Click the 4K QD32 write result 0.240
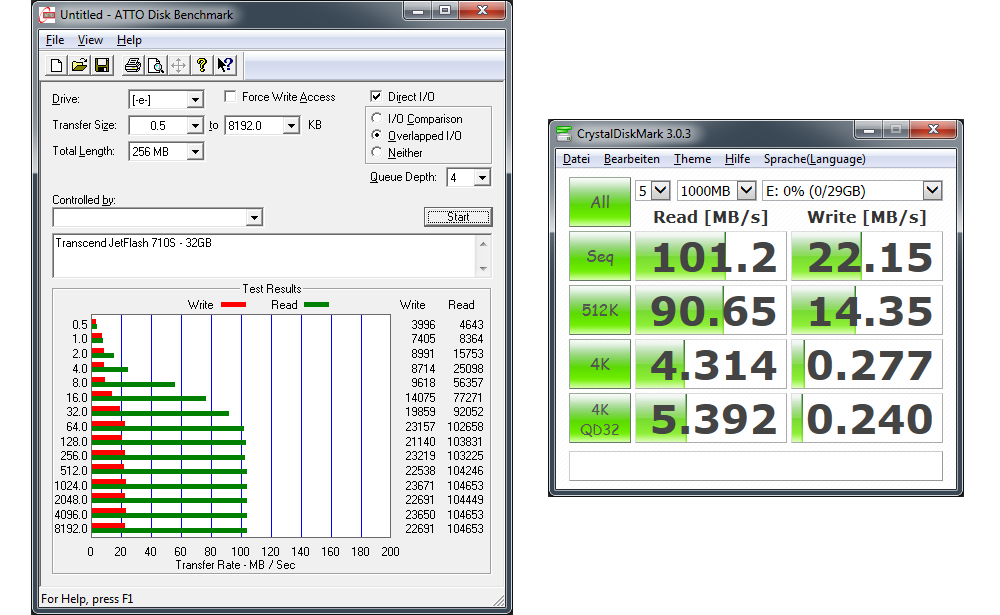Viewport: 1000px width, 615px height. click(x=867, y=418)
